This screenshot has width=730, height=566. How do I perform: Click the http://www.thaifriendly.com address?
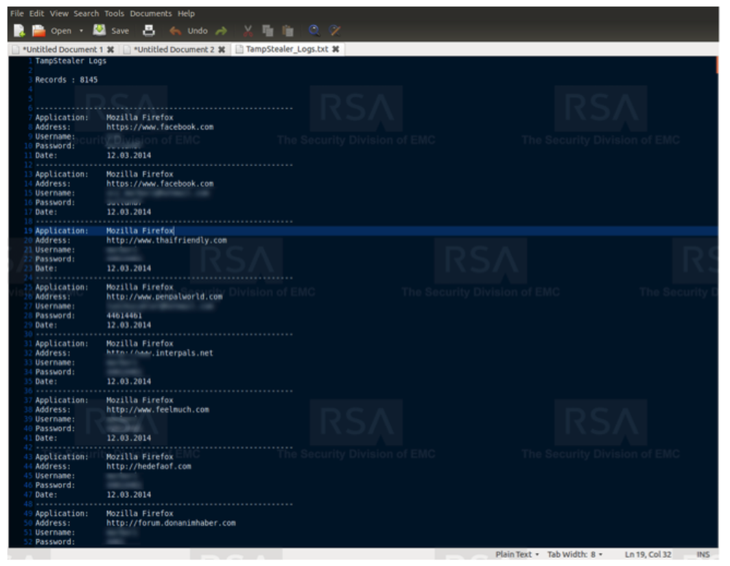point(167,240)
